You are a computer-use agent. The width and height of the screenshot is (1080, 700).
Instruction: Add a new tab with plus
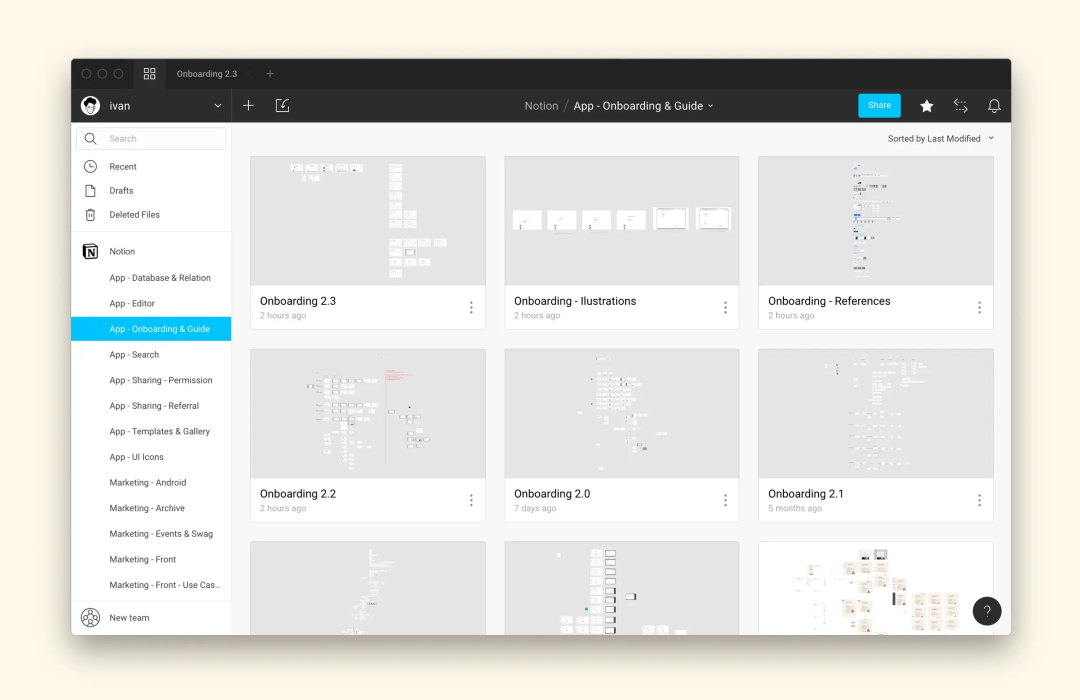270,74
